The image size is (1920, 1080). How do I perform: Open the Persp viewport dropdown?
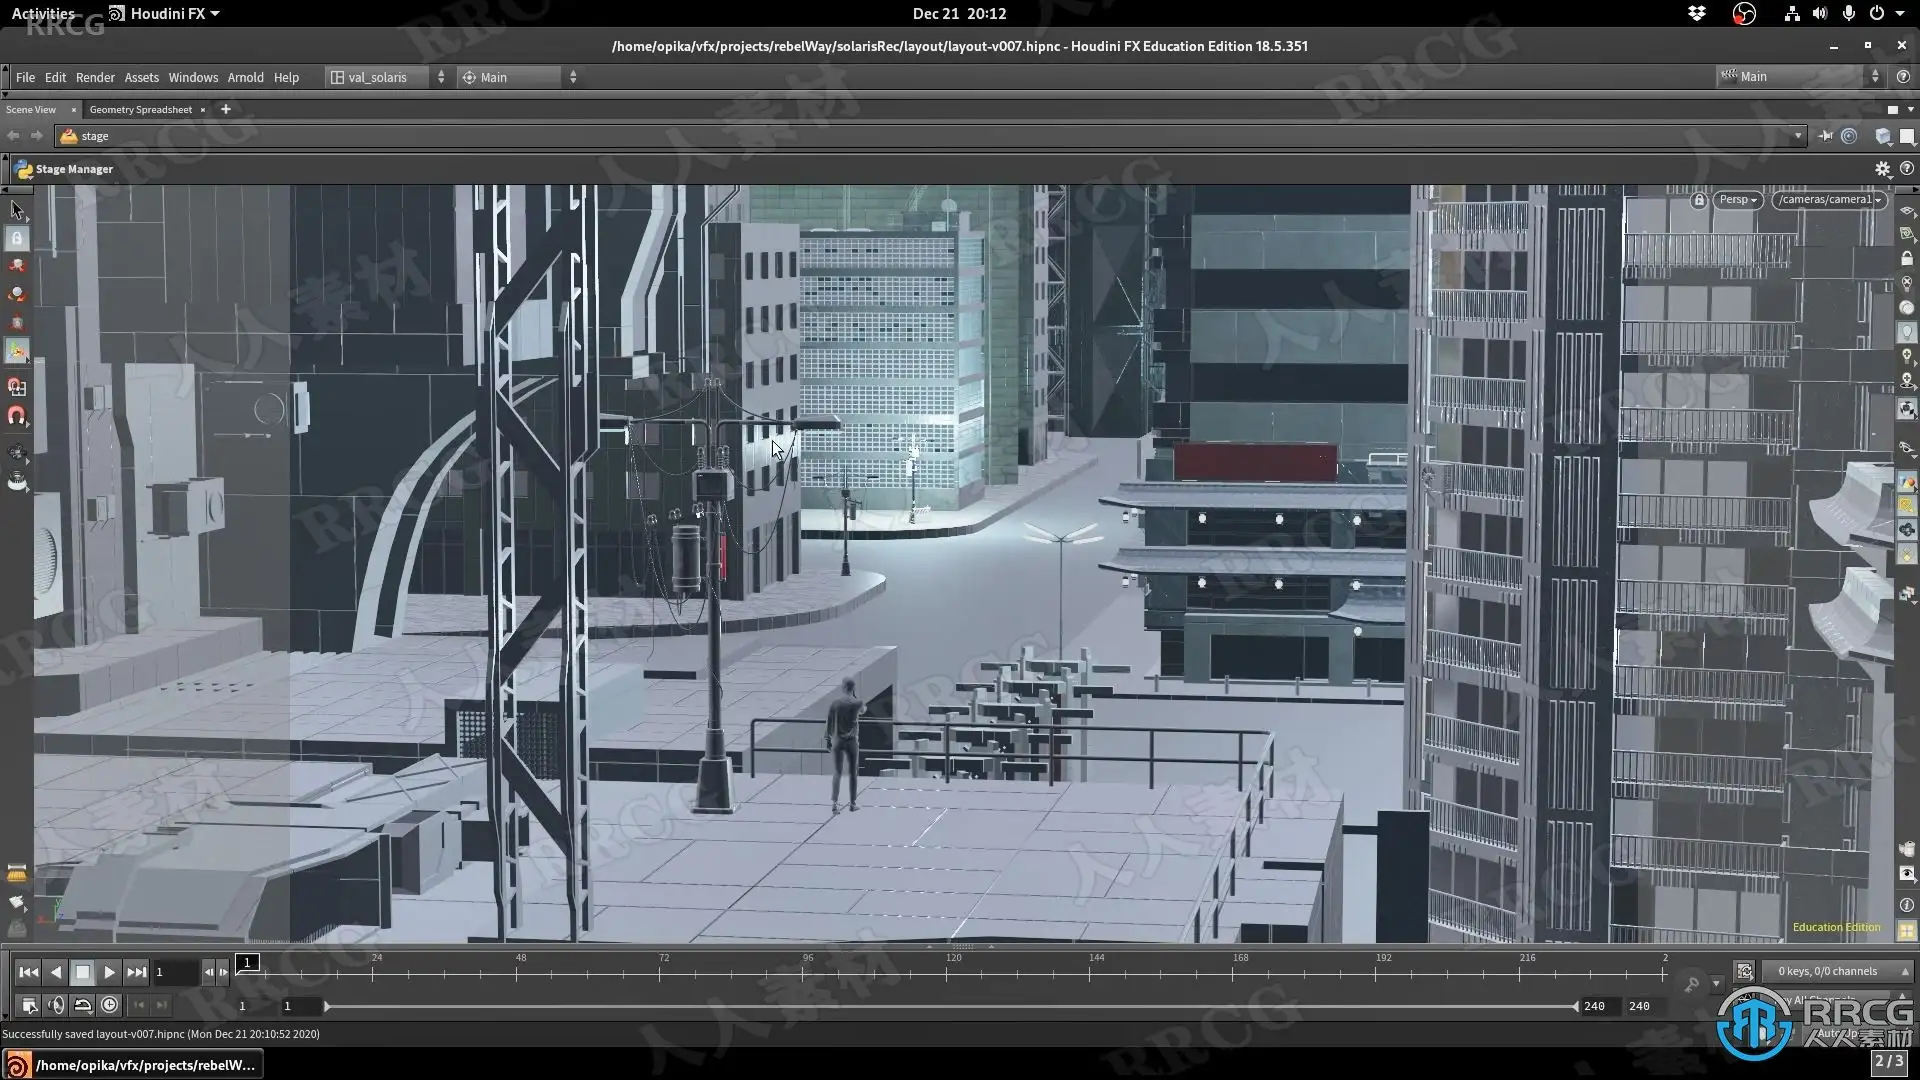tap(1737, 200)
